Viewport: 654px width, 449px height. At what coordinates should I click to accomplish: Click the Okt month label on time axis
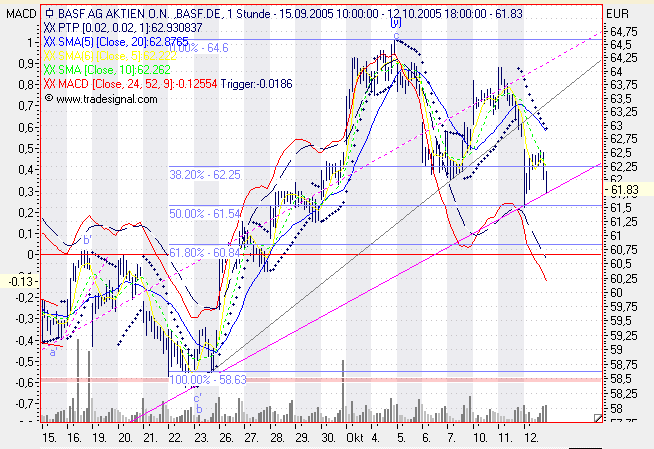(355, 438)
